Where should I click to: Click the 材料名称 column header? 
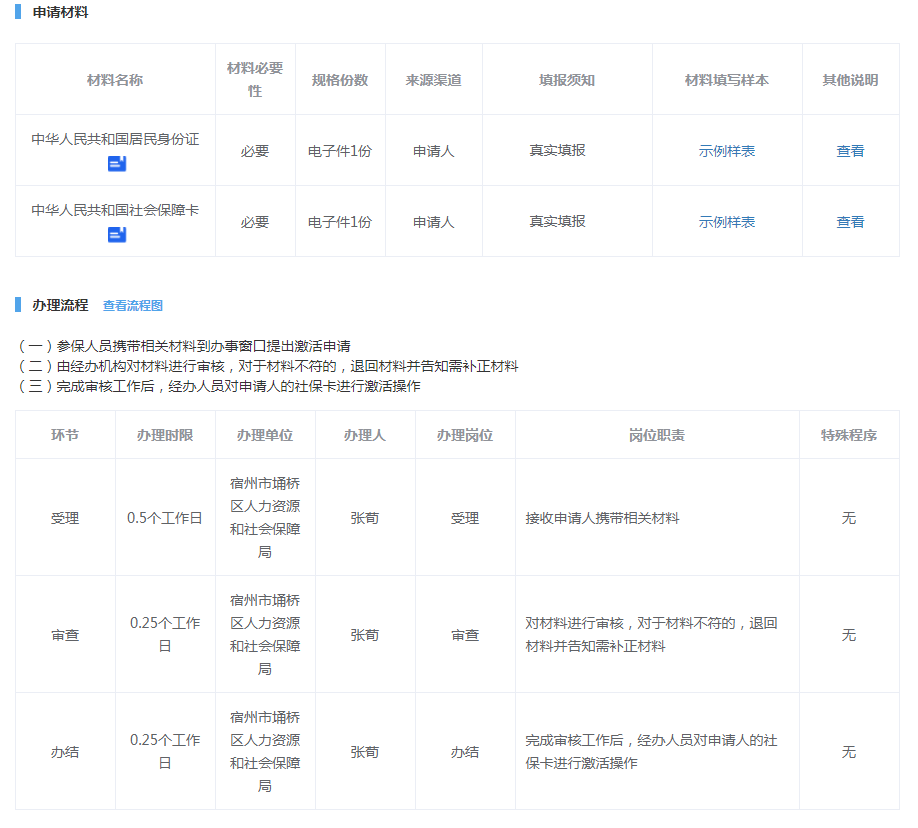[115, 80]
